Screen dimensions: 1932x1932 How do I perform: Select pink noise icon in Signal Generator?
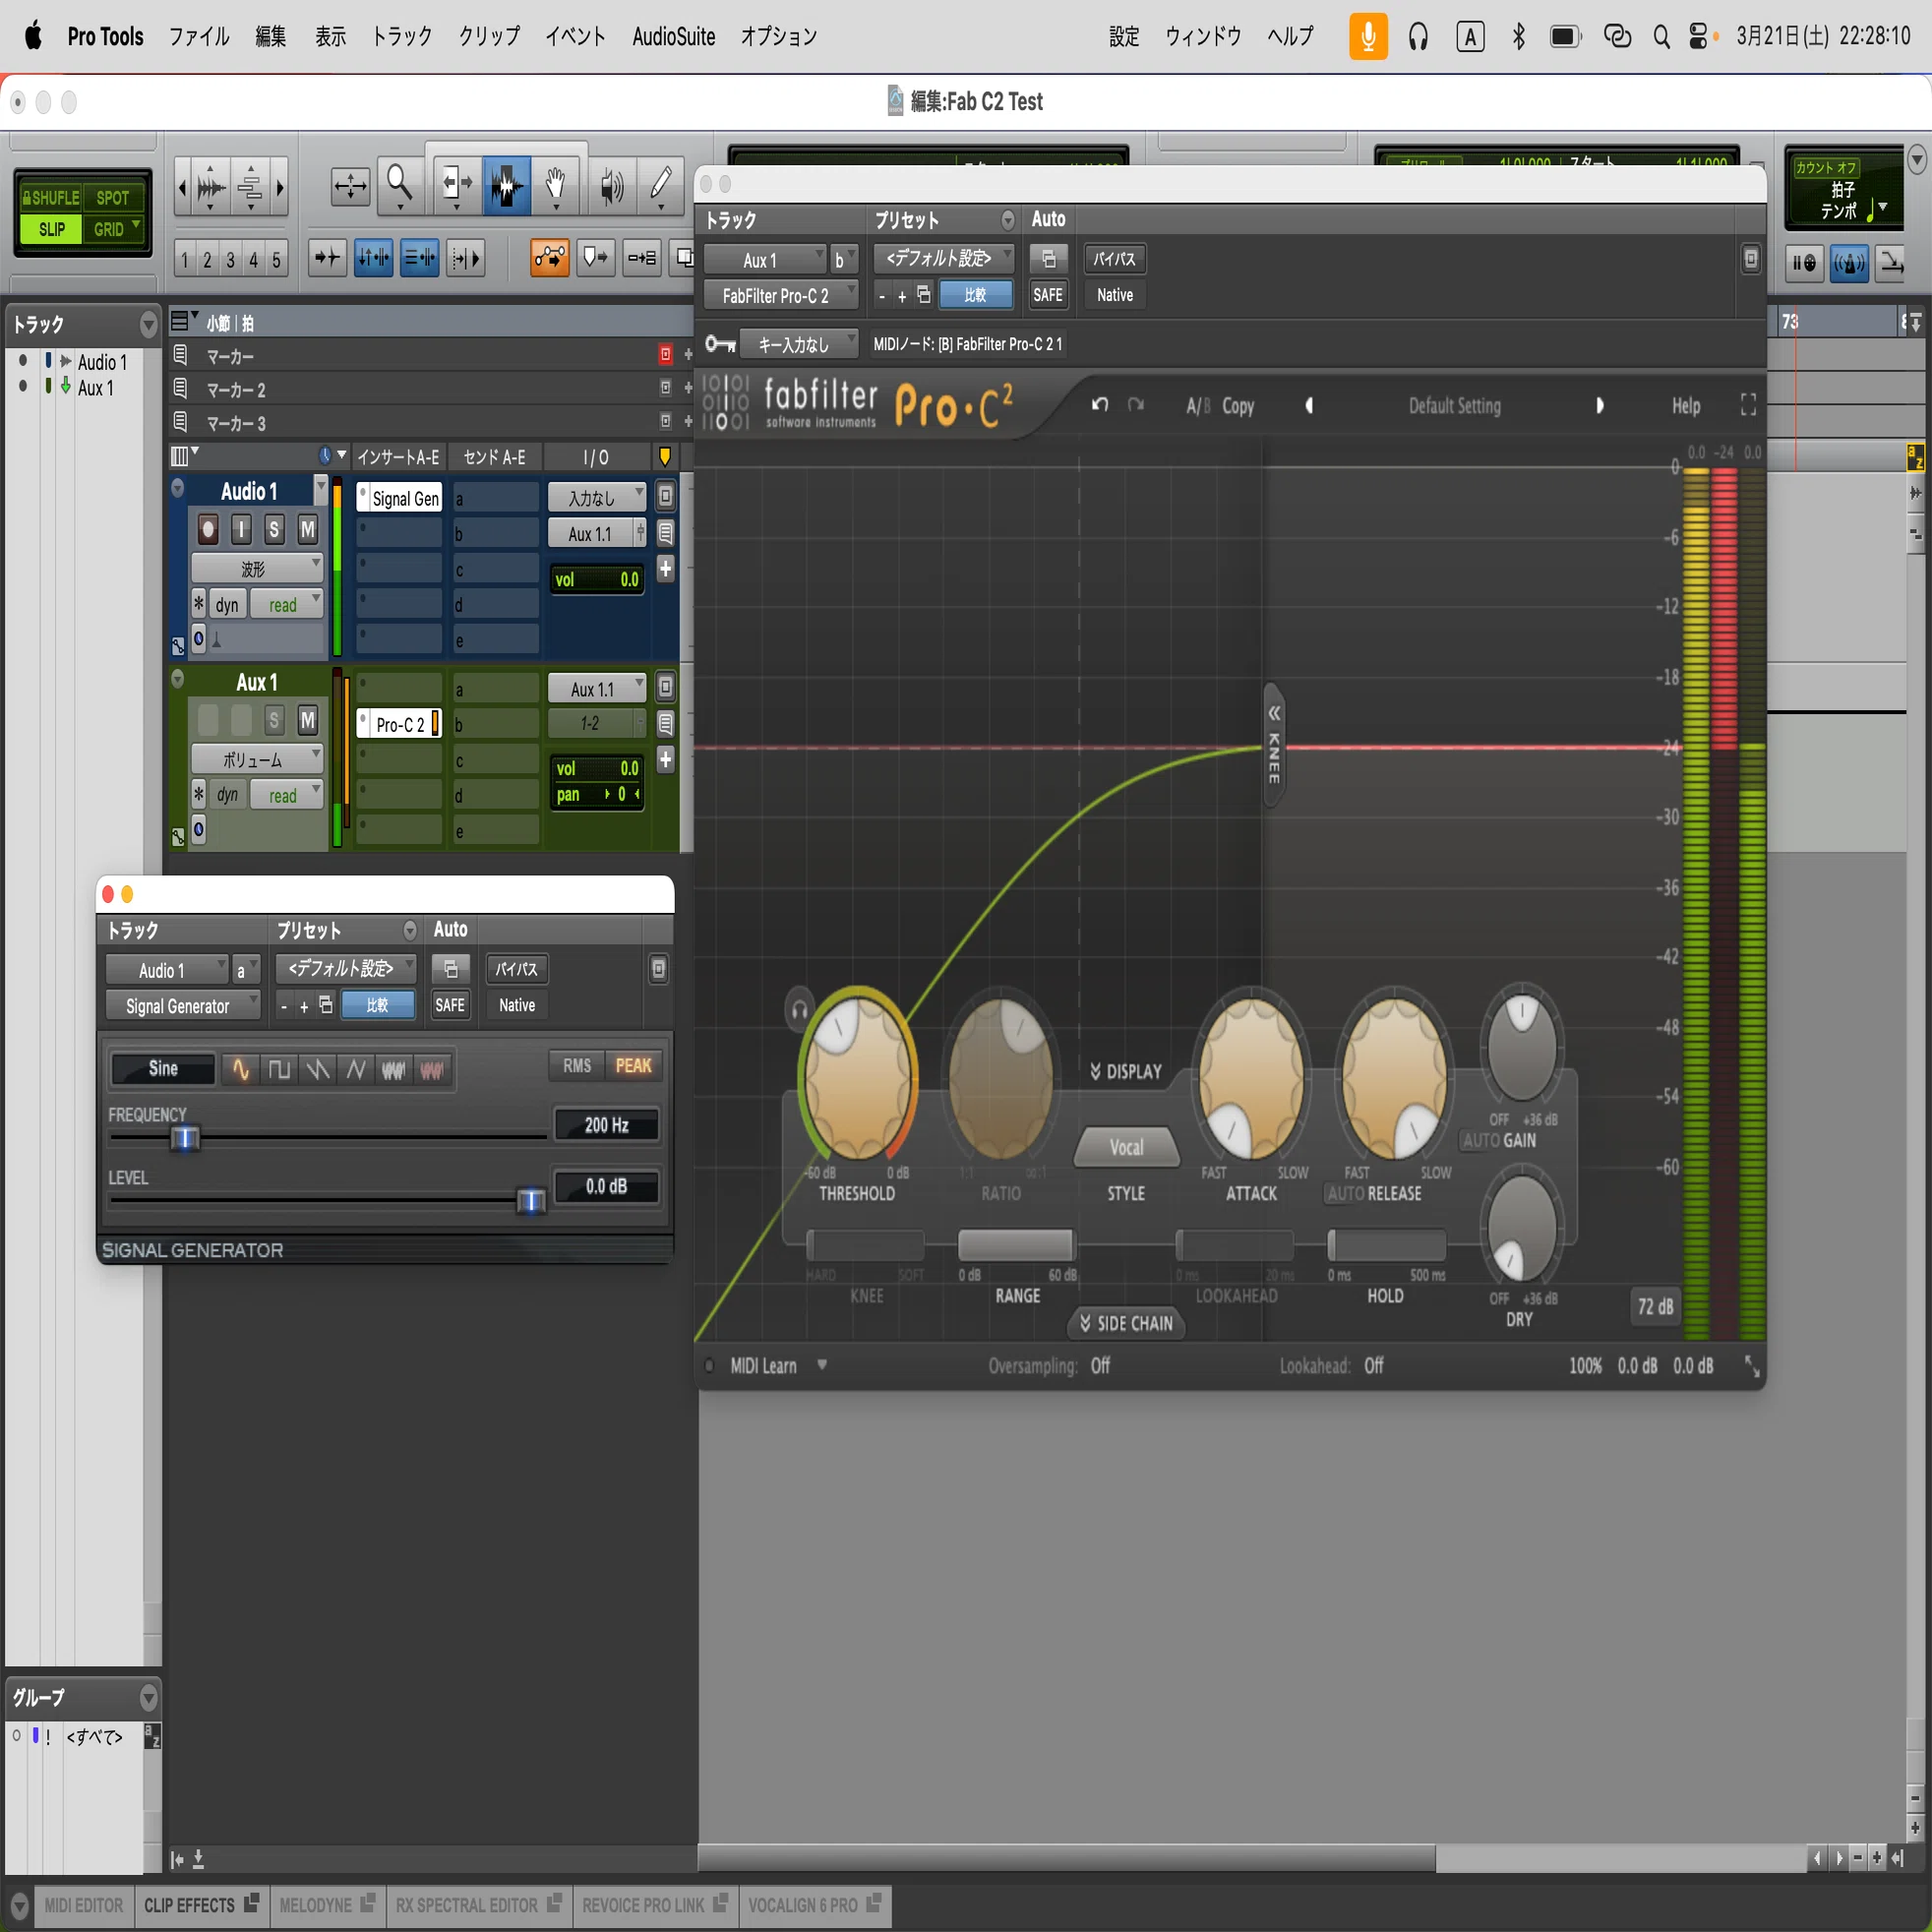[x=432, y=1069]
